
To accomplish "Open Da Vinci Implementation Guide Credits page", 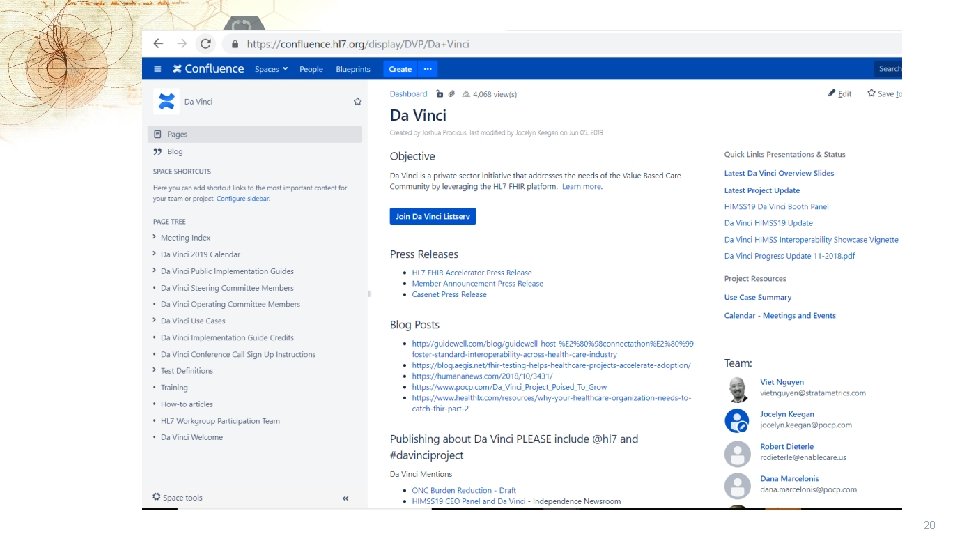I will [x=227, y=337].
